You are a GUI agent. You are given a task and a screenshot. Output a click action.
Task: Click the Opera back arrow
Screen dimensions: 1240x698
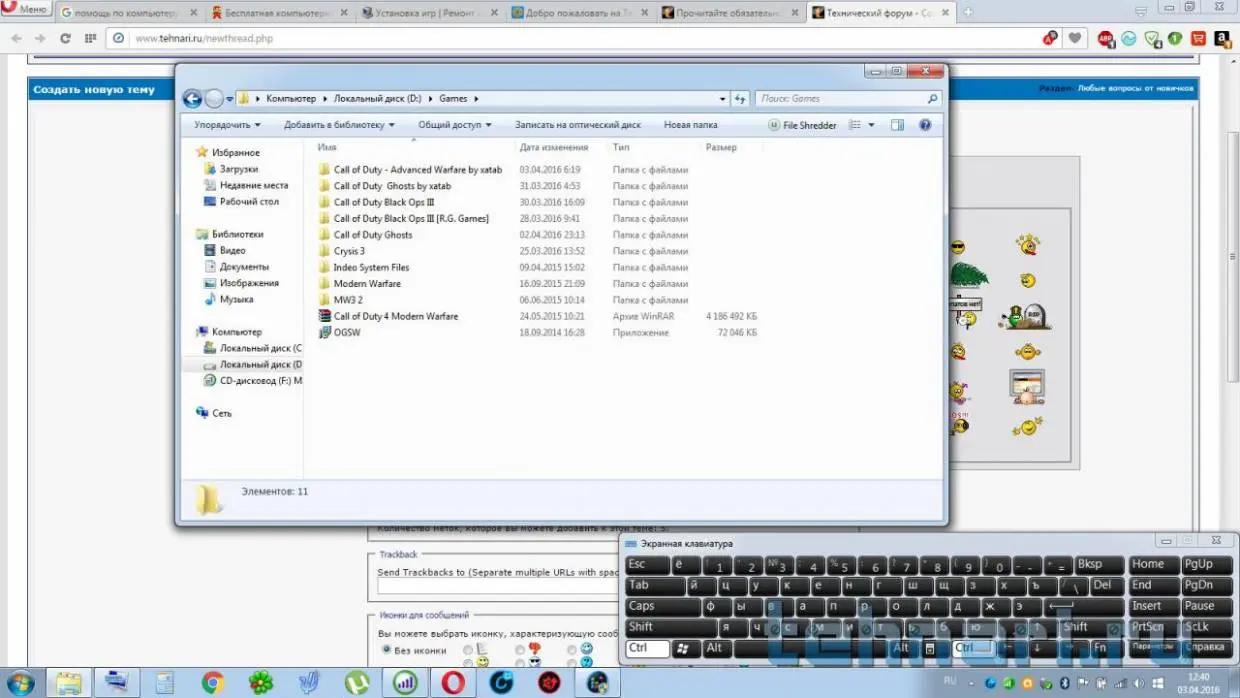16,38
